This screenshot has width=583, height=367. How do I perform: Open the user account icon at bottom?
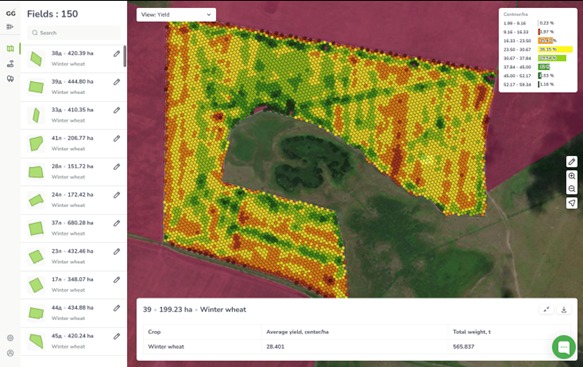click(x=10, y=353)
